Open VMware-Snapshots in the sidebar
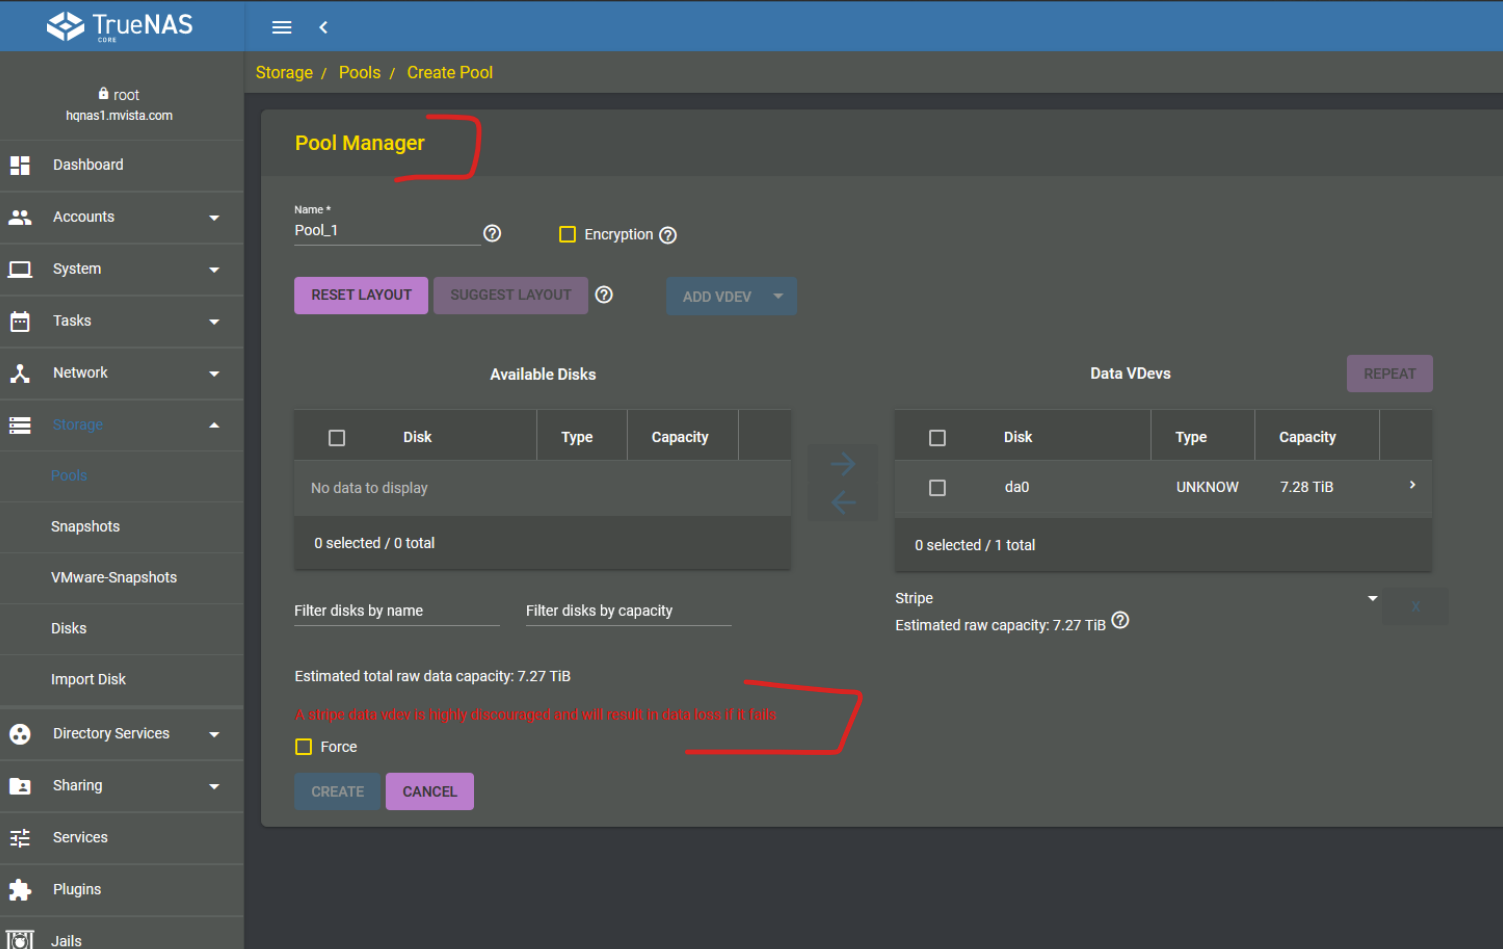 114,578
